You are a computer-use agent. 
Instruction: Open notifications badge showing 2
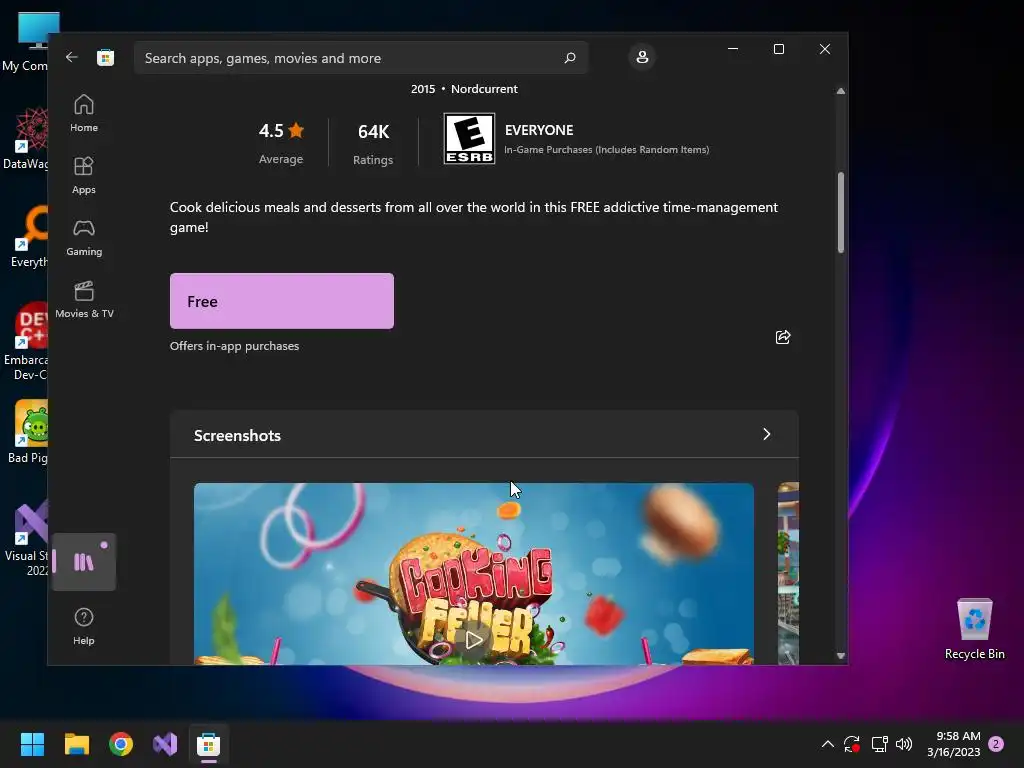tap(996, 744)
